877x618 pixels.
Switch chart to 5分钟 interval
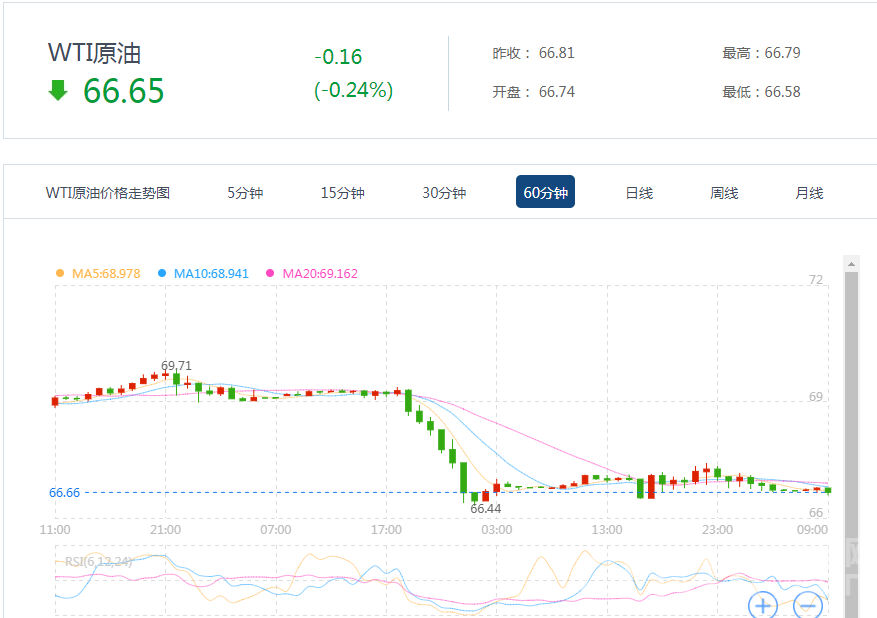[245, 193]
